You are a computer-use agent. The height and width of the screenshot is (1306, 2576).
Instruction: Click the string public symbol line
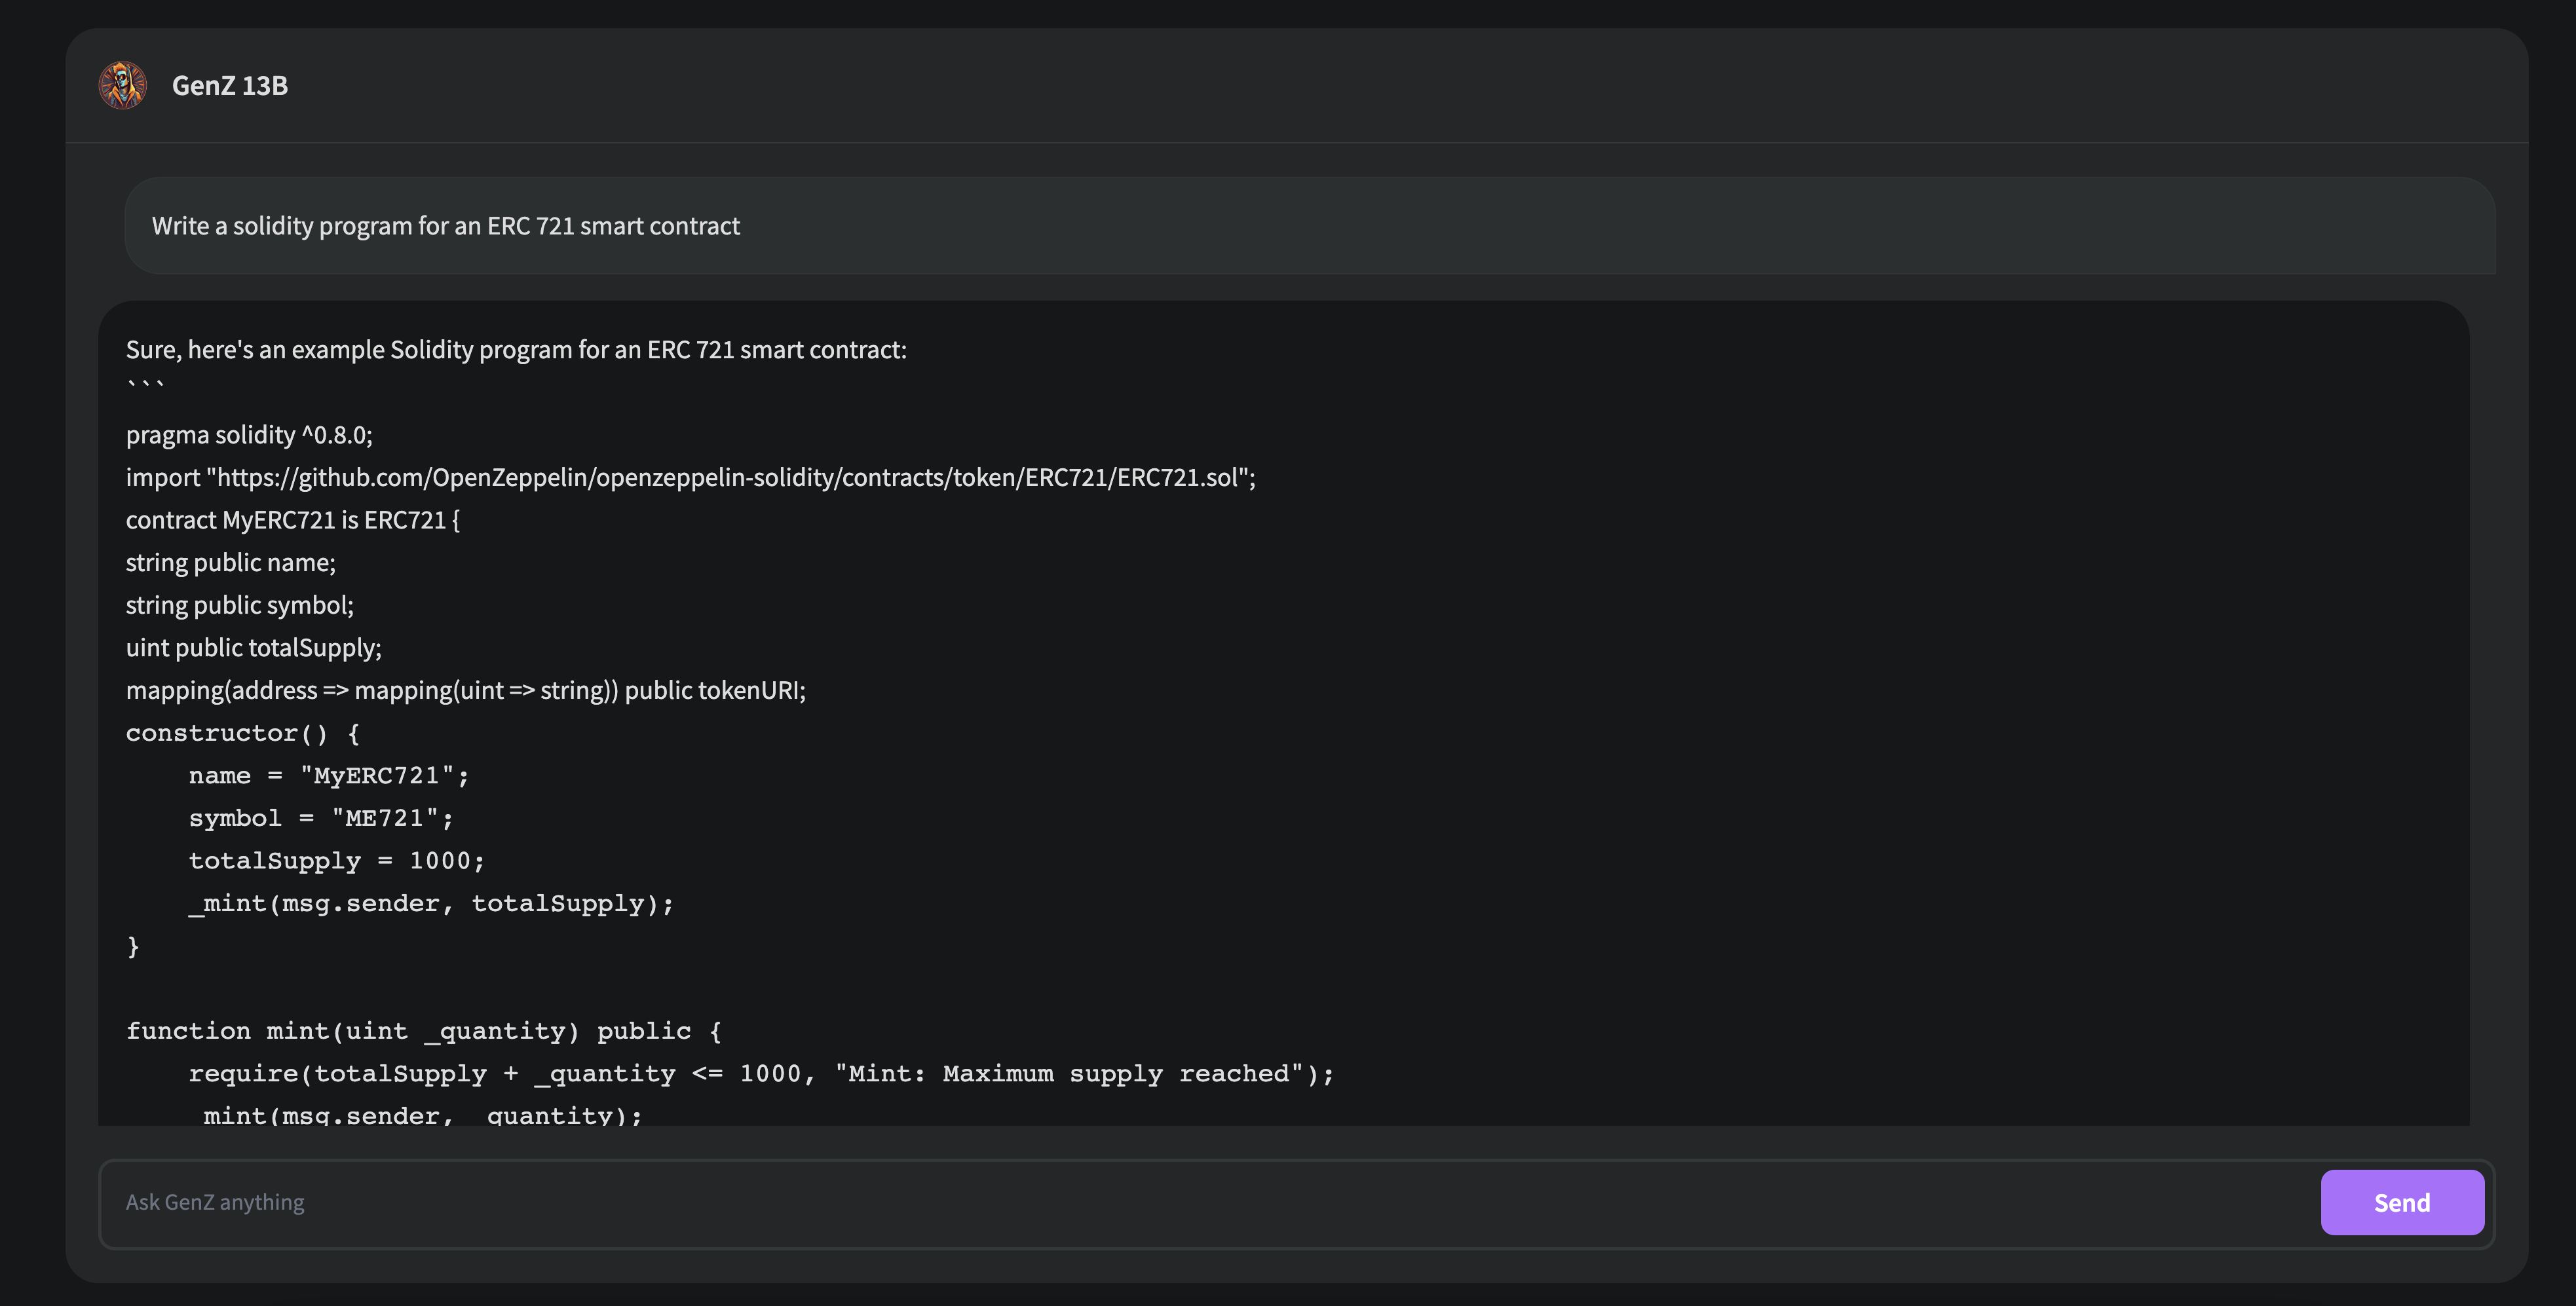tap(240, 605)
